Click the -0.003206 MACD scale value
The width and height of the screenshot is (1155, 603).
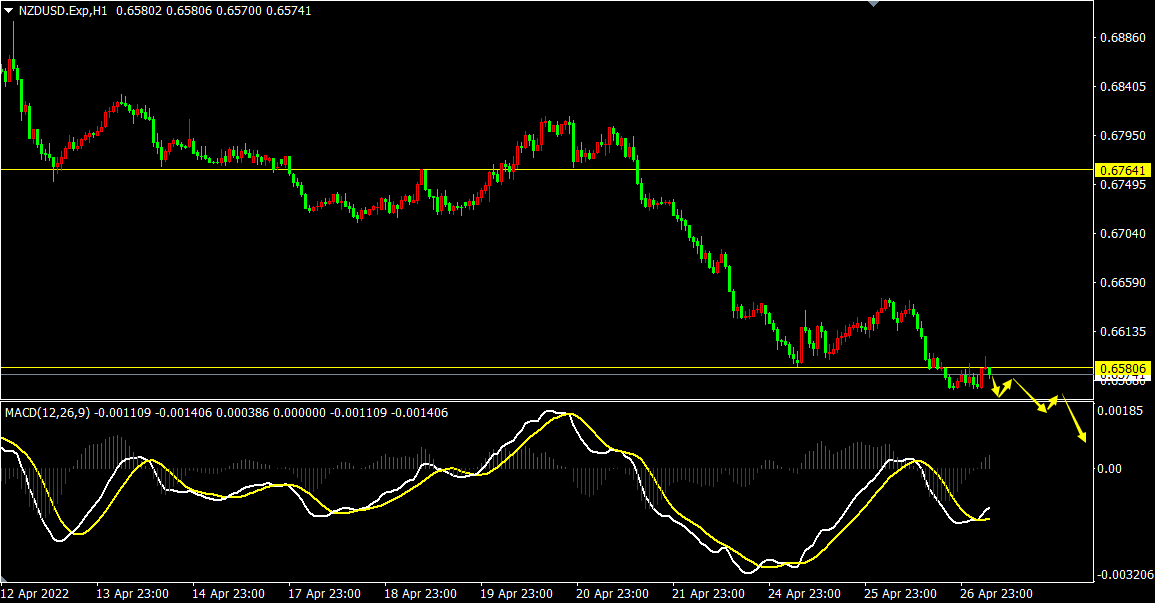(1126, 576)
